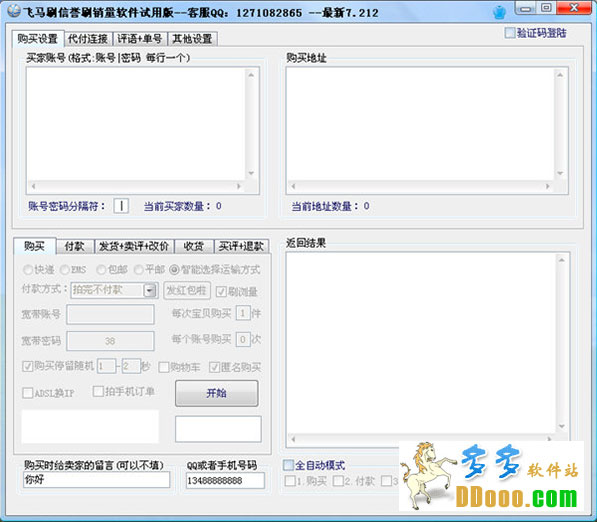This screenshot has width=597, height=522.
Task: Switch to the 购买设置 tab
Action: click(38, 39)
